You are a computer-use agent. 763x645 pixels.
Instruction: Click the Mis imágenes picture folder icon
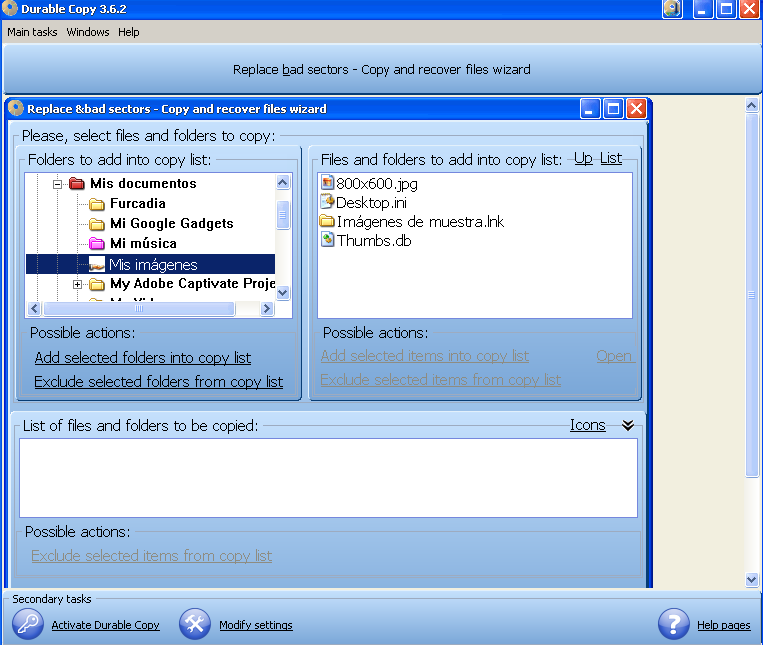97,264
